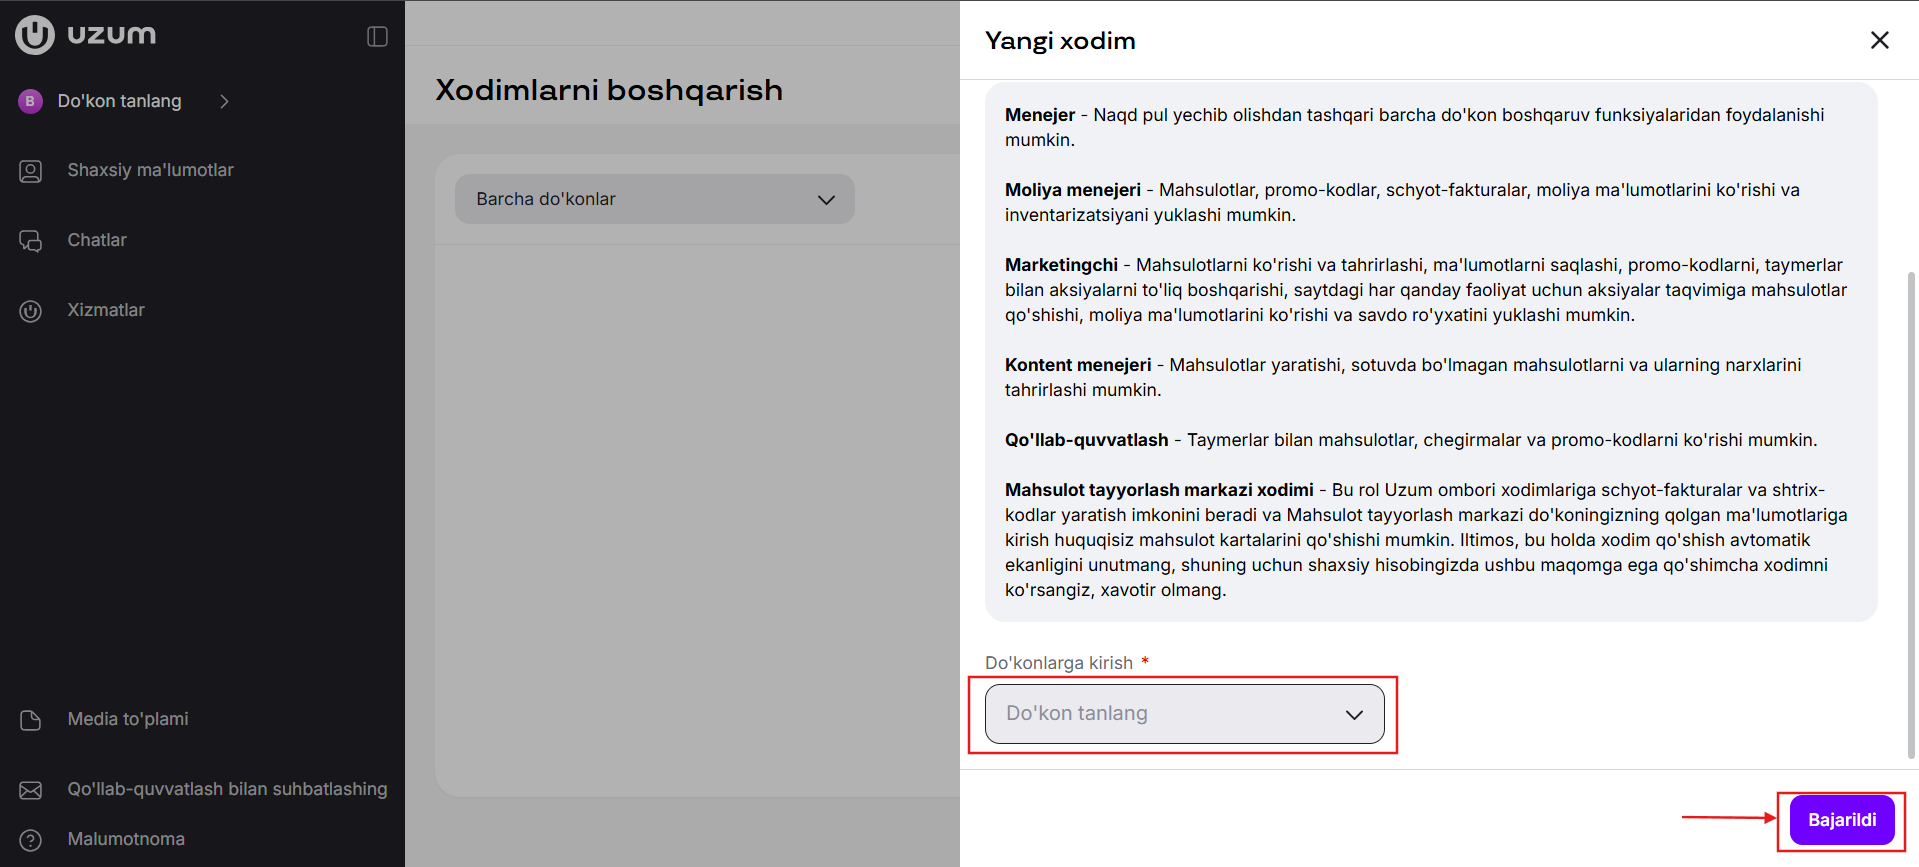Open Qo'llab-quvvatlash bilan suhbatlashing link
Viewport: 1919px width, 867px height.
227,789
